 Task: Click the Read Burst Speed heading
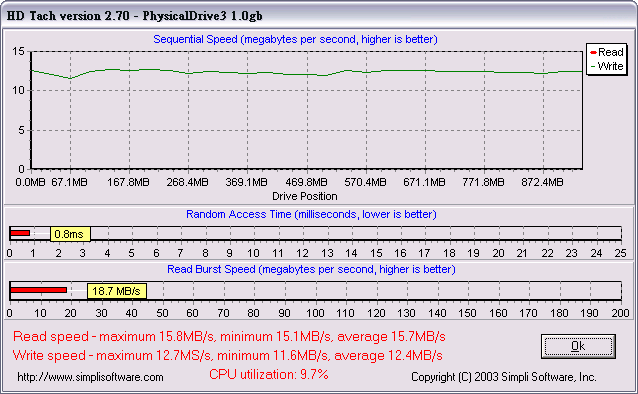click(x=311, y=269)
